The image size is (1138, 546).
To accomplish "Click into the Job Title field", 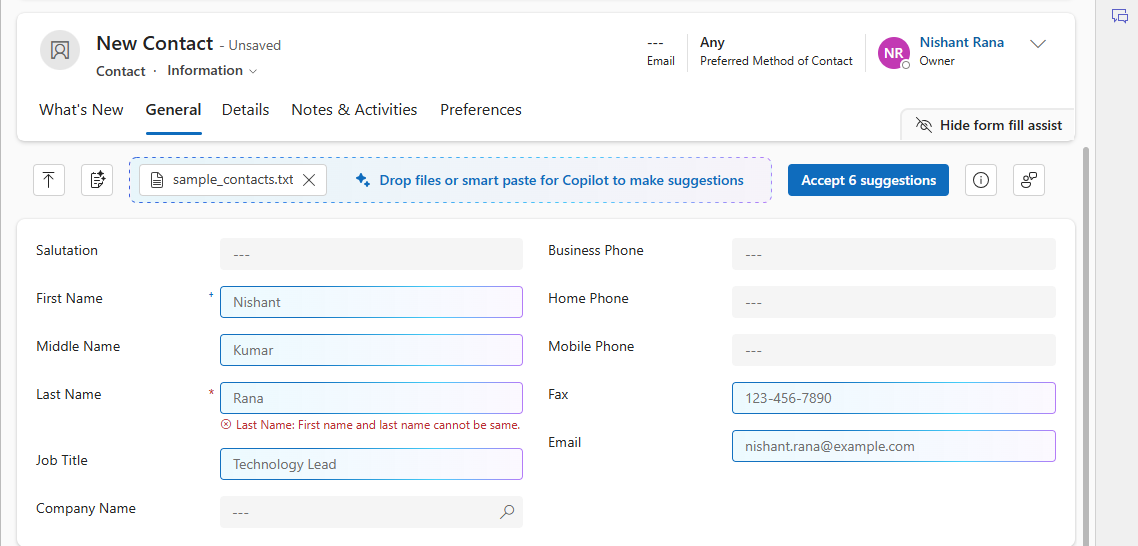I will 371,464.
